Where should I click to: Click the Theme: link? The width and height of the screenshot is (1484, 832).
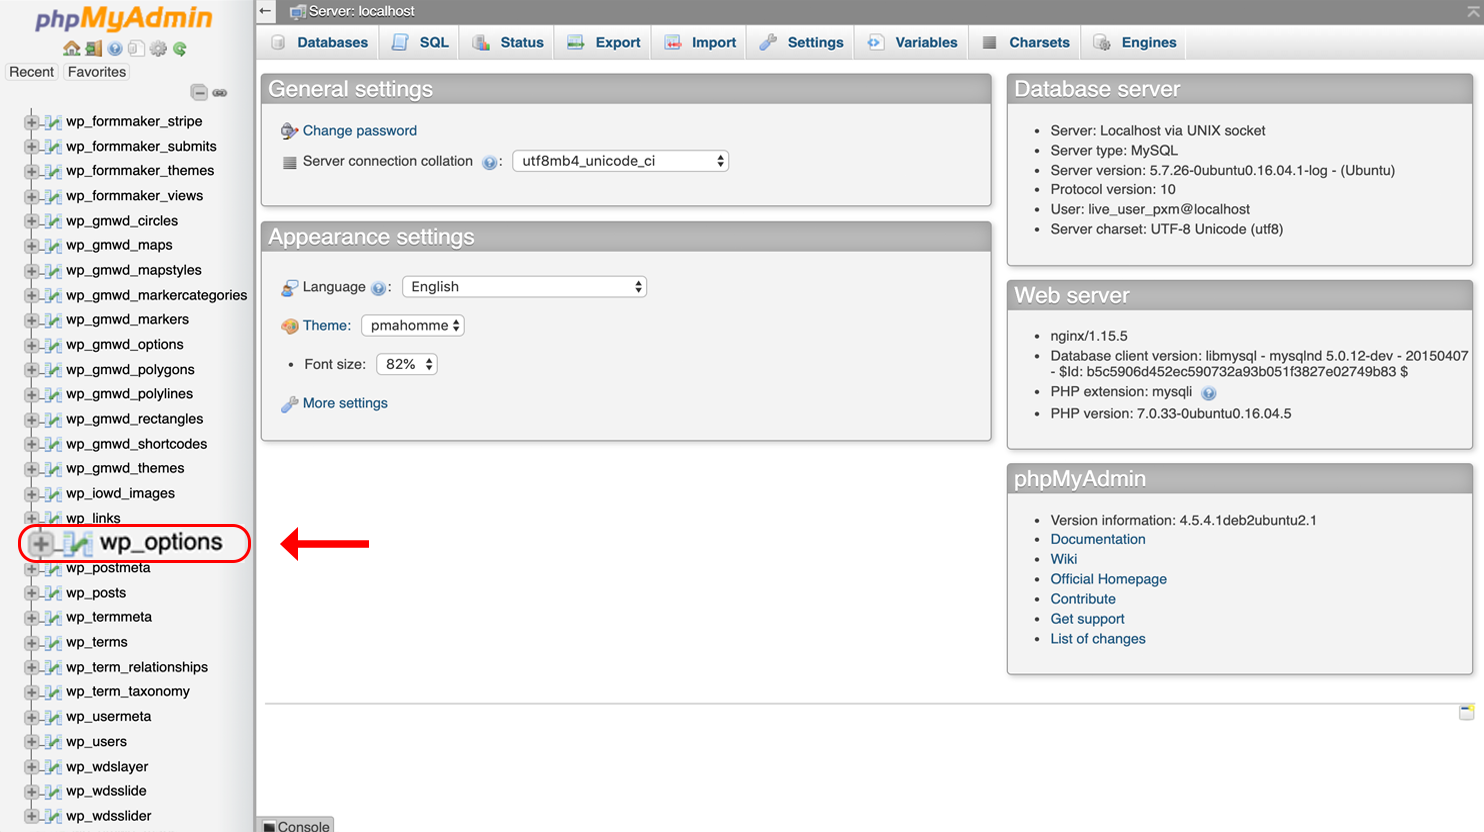click(327, 326)
